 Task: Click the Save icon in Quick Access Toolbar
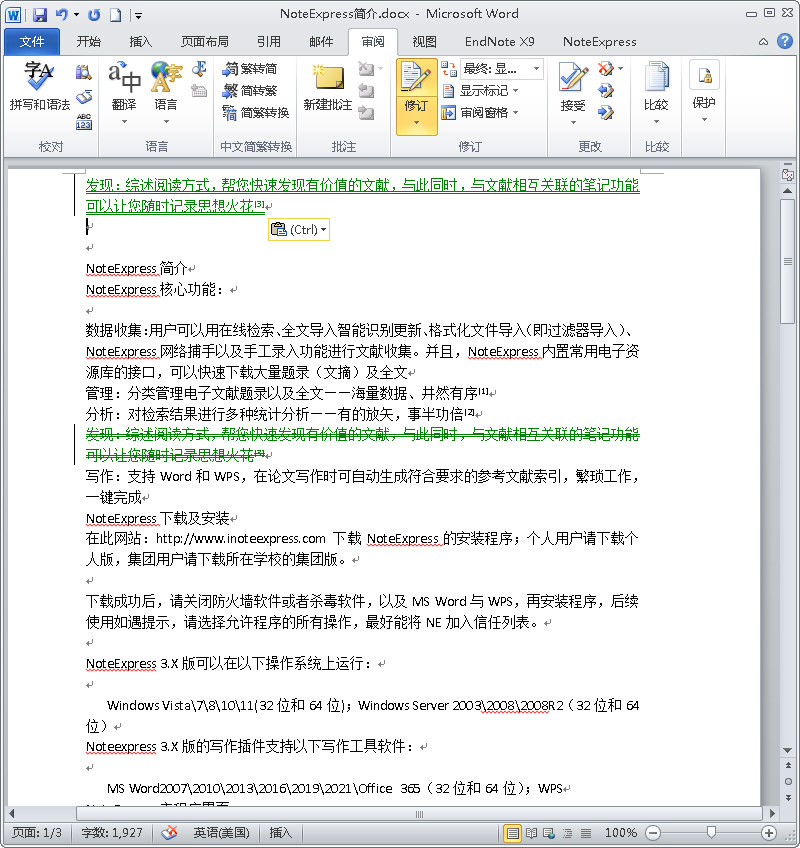coord(40,15)
